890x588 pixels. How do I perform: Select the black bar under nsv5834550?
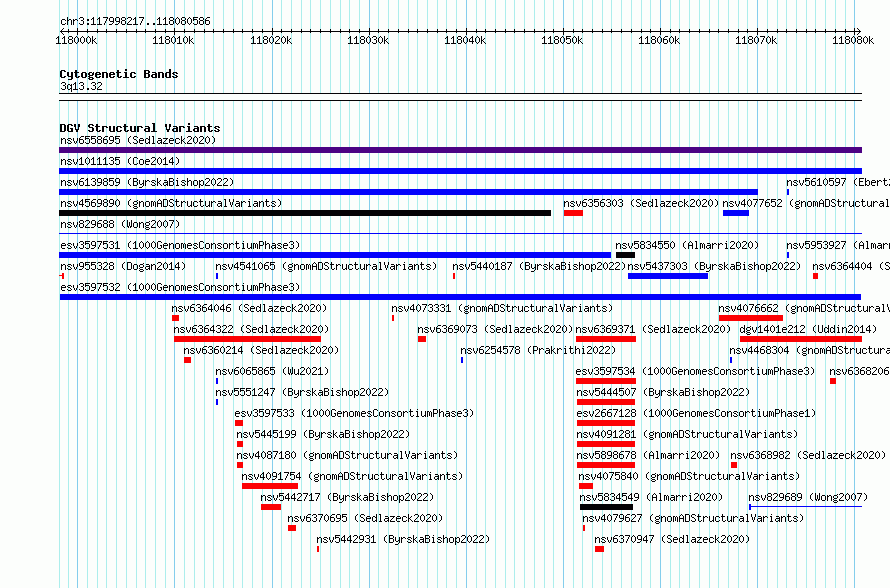(625, 255)
